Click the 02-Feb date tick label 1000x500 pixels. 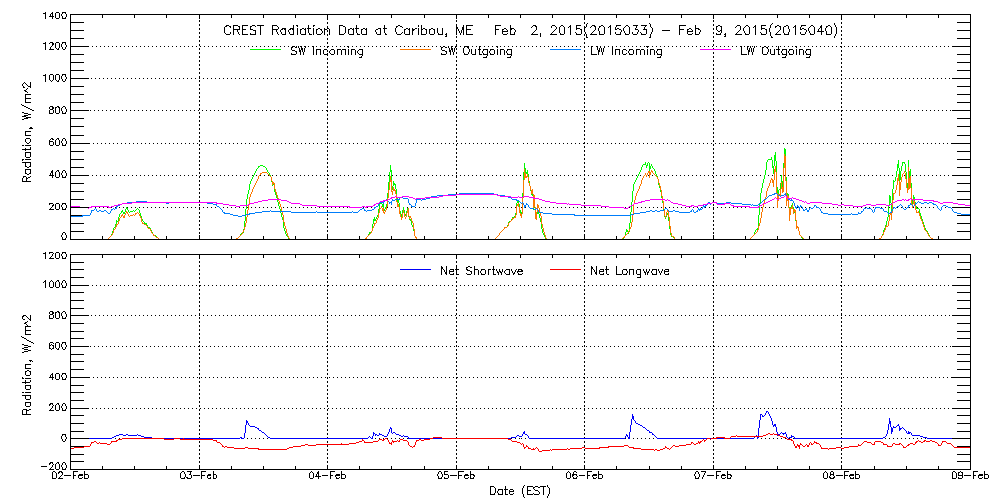(72, 478)
